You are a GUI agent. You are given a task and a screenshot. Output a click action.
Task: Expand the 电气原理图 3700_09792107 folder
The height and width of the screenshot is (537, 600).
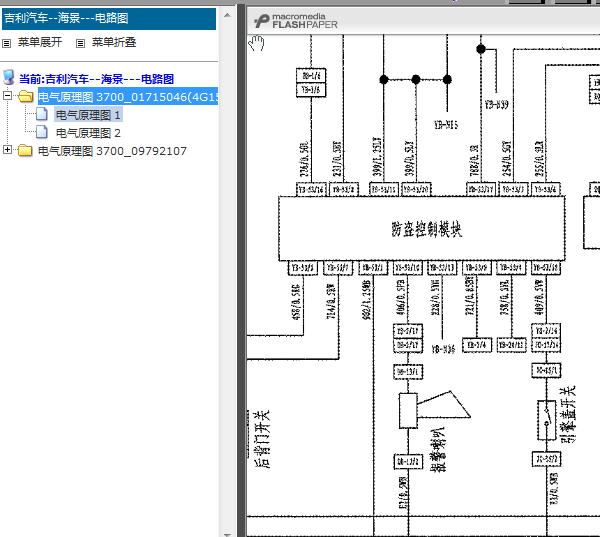point(7,150)
